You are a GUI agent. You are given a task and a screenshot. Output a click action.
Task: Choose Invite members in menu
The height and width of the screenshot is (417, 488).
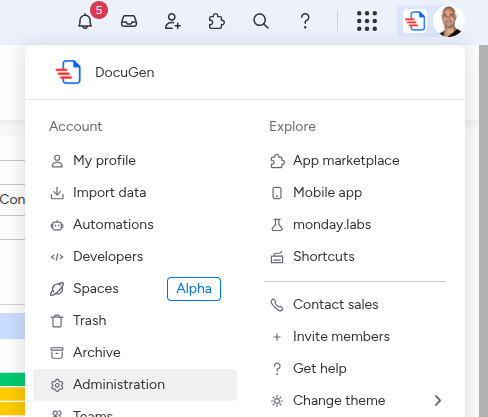point(341,337)
